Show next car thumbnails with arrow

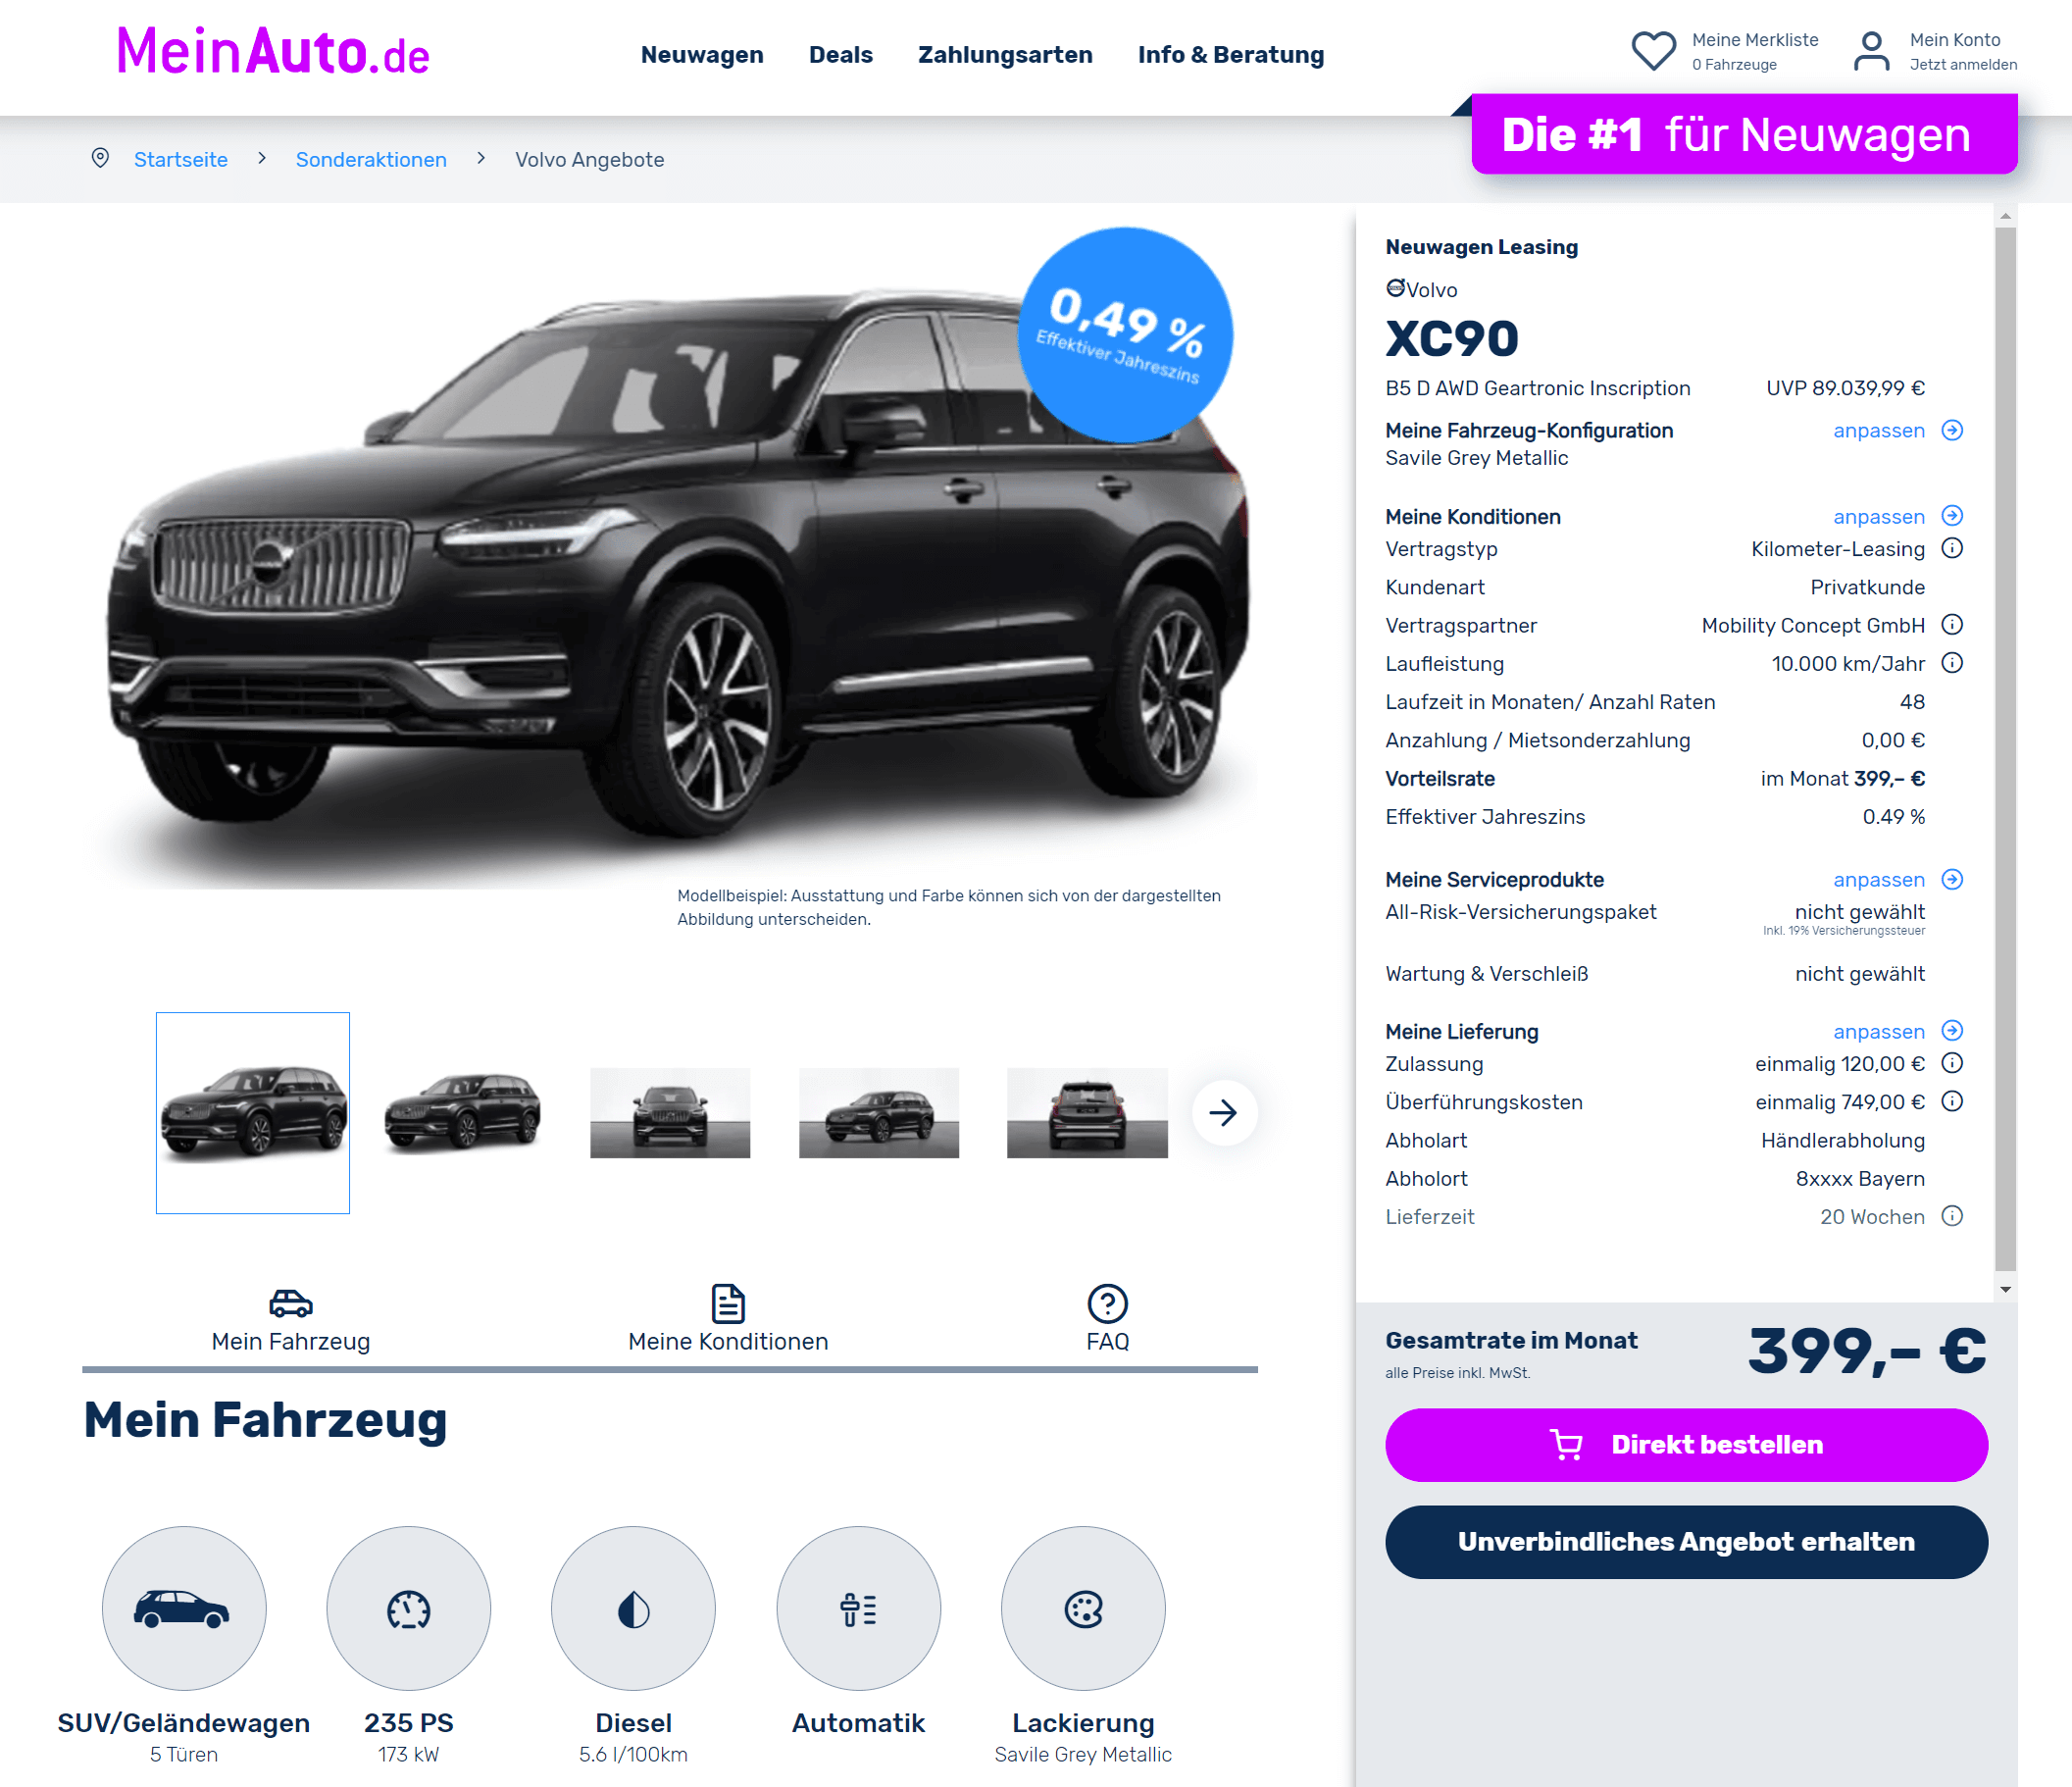point(1223,1112)
